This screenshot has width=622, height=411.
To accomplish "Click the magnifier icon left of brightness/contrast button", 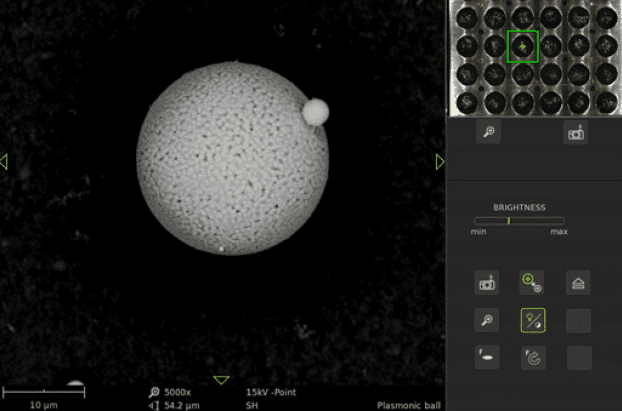I will click(487, 320).
